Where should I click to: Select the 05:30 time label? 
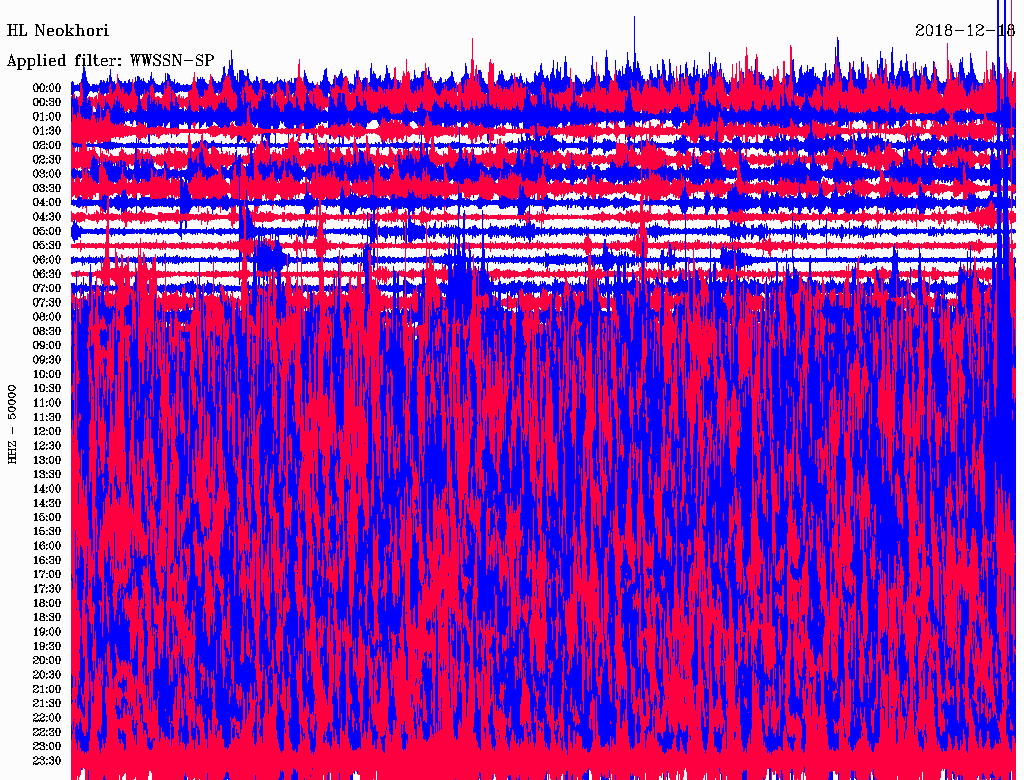(47, 246)
